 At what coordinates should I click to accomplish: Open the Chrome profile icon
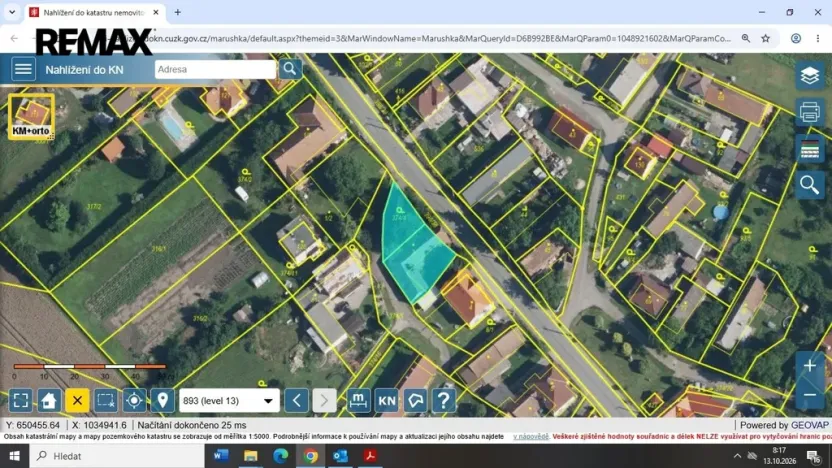click(795, 38)
